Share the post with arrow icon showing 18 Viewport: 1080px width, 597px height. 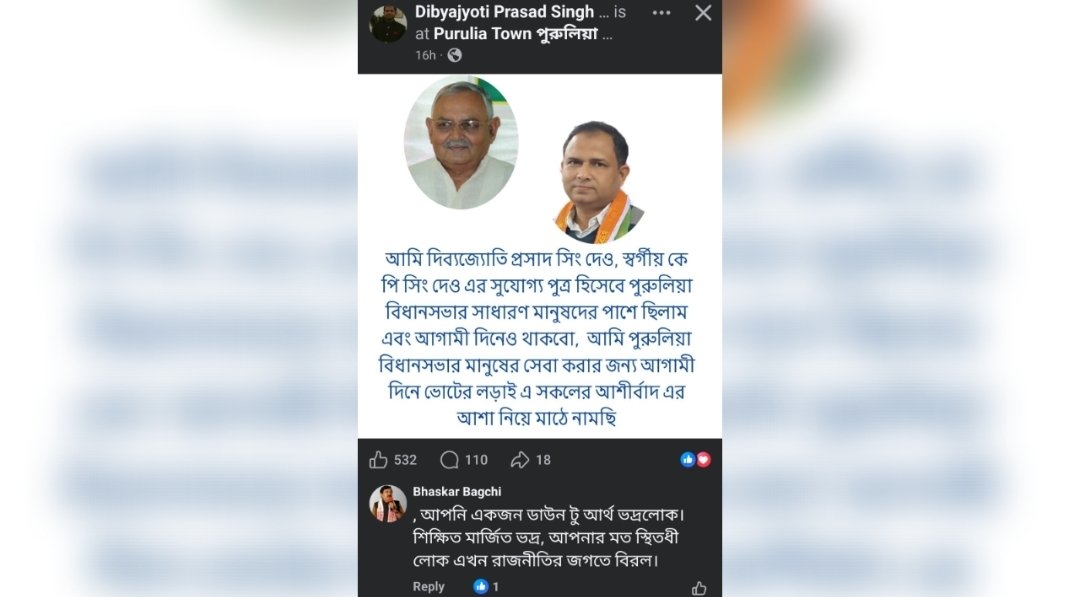530,460
